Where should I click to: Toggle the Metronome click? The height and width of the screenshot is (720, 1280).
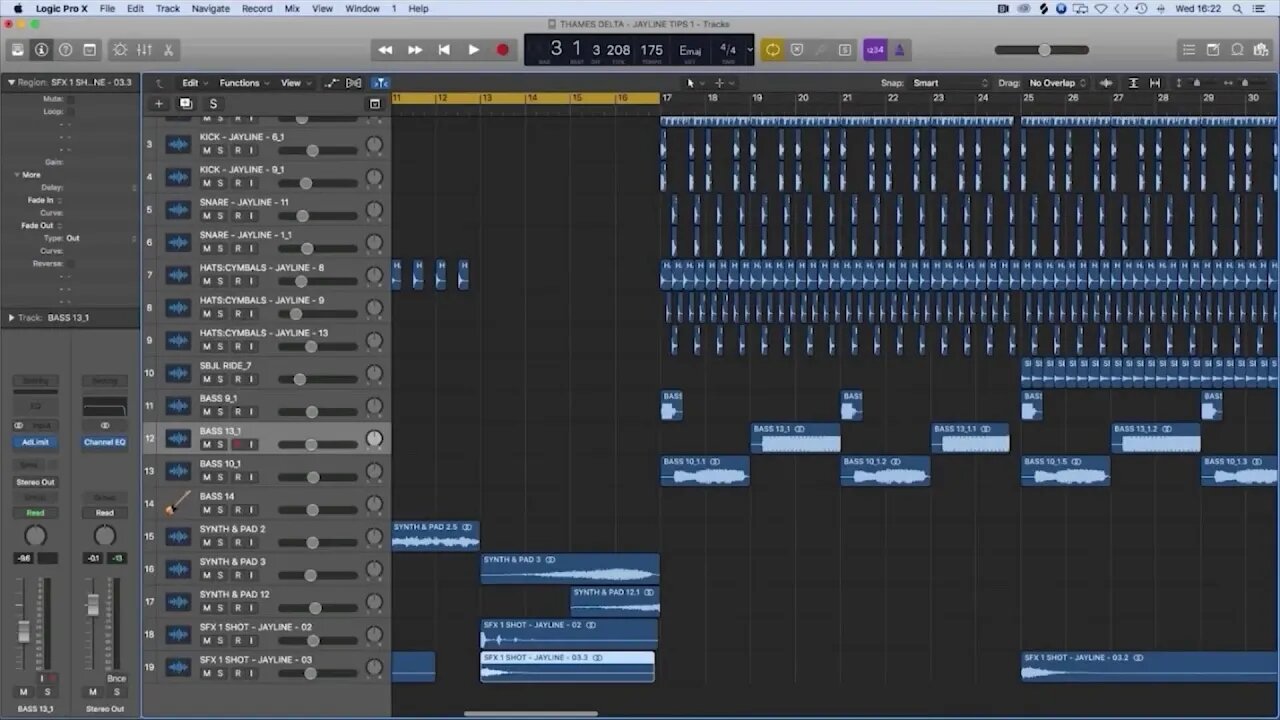[899, 50]
